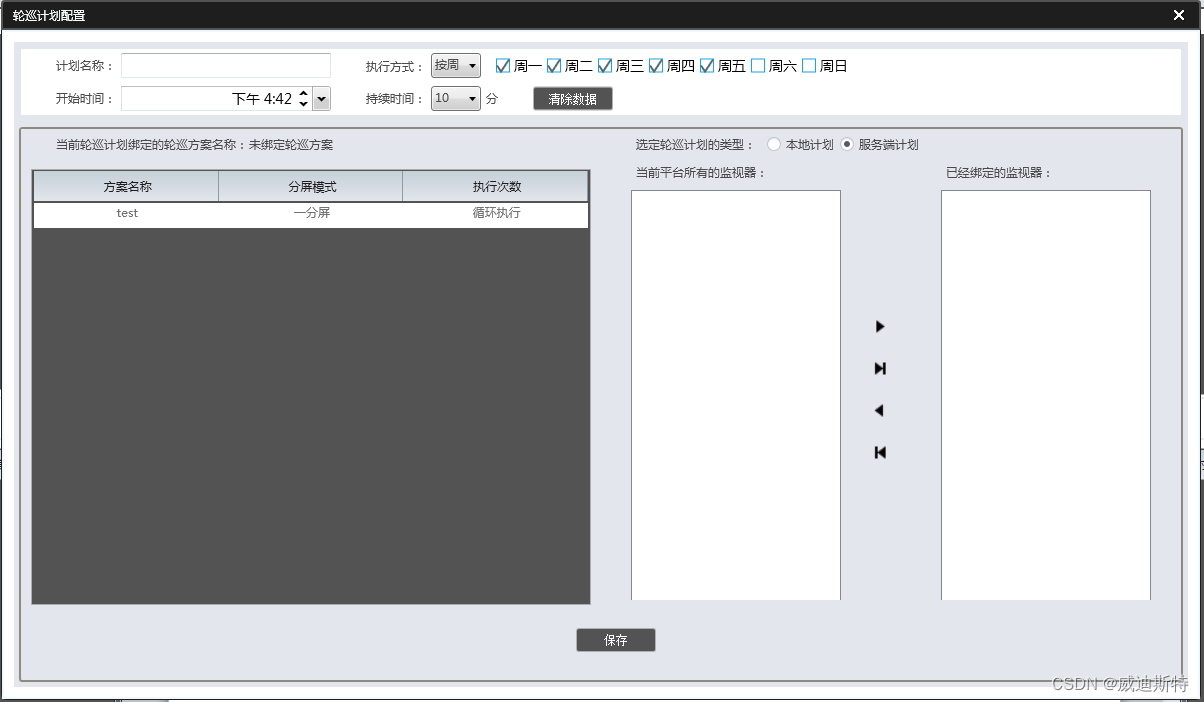Image resolution: width=1204 pixels, height=702 pixels.
Task: Select the 服务端计划 radio button
Action: tap(847, 145)
